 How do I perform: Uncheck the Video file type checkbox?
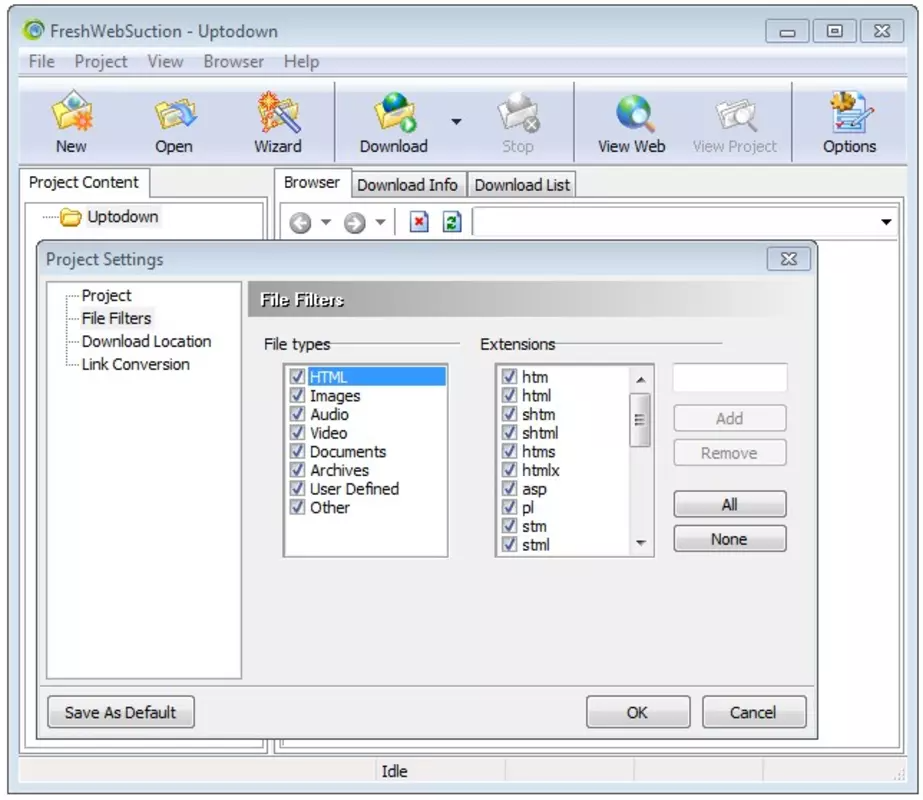(x=297, y=433)
